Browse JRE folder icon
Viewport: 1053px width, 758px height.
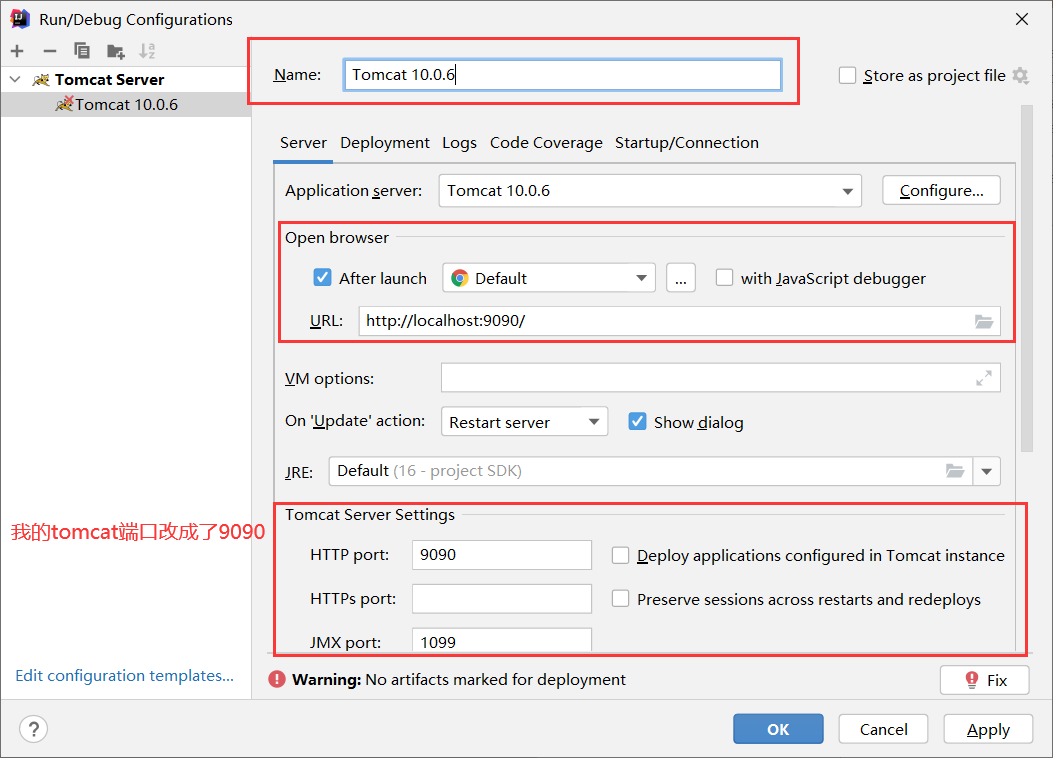pos(955,471)
